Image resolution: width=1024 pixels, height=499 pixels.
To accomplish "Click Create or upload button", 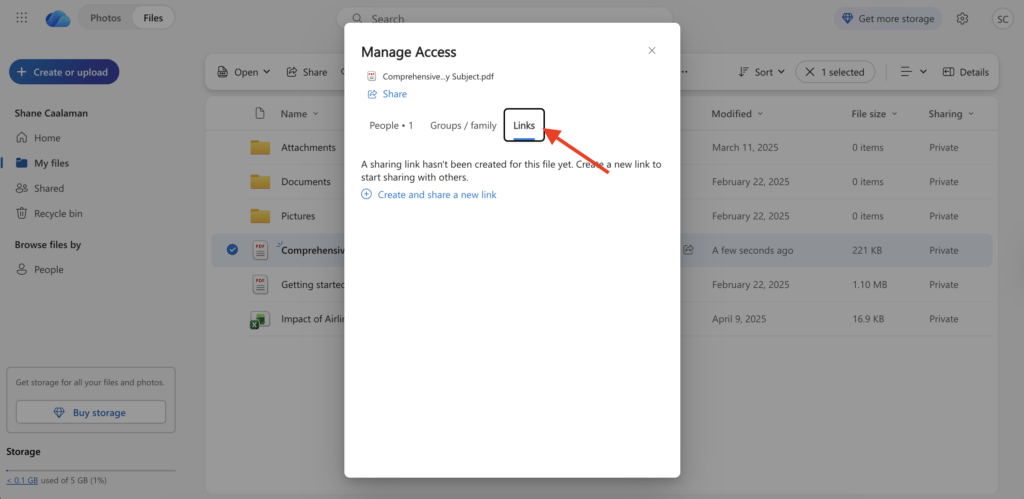I will pyautogui.click(x=64, y=72).
